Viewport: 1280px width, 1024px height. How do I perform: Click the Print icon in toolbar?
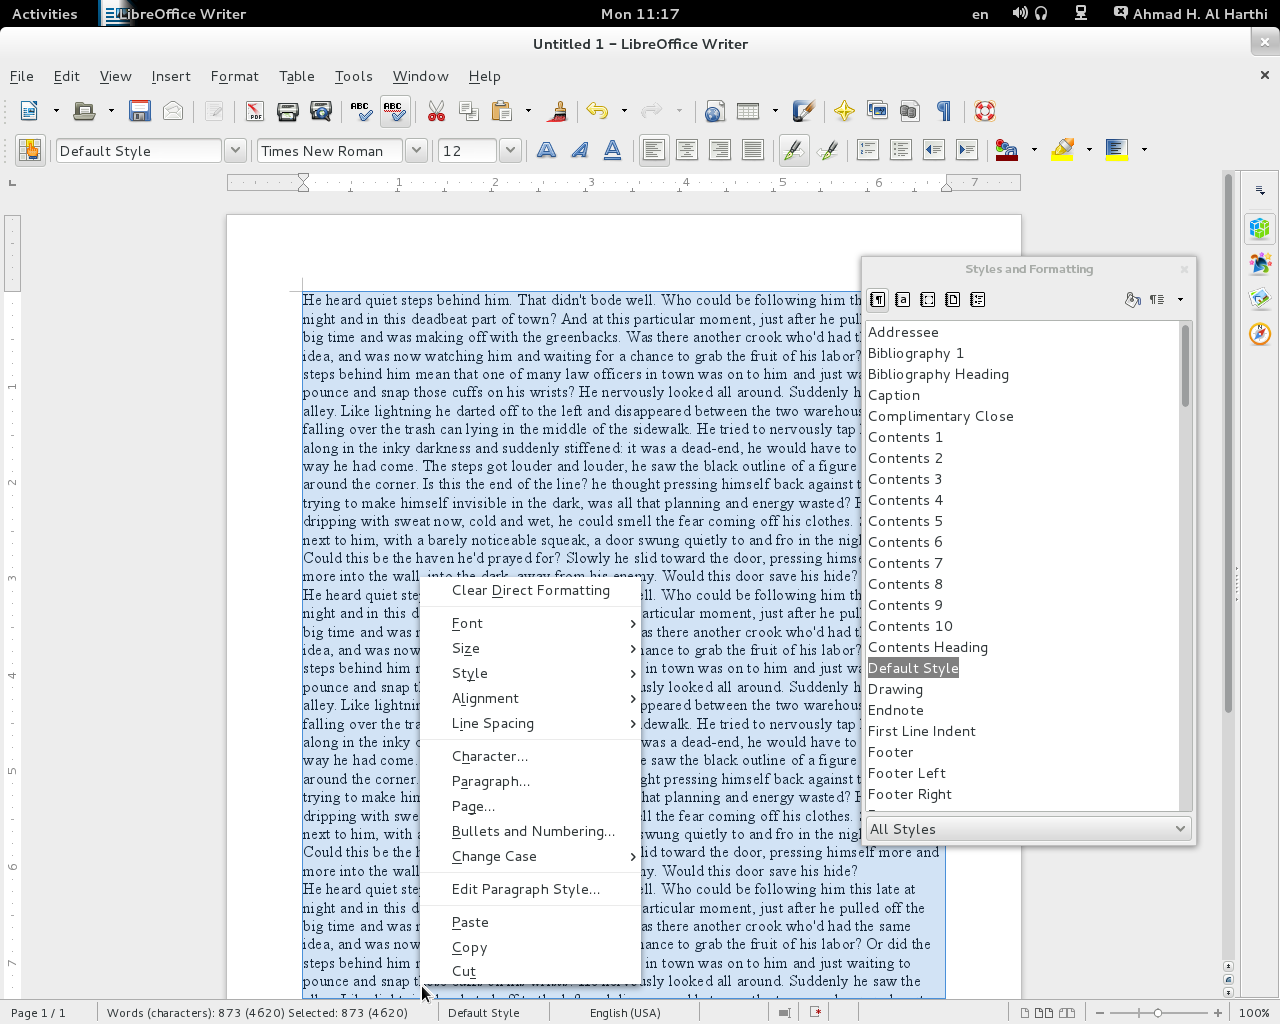click(288, 111)
